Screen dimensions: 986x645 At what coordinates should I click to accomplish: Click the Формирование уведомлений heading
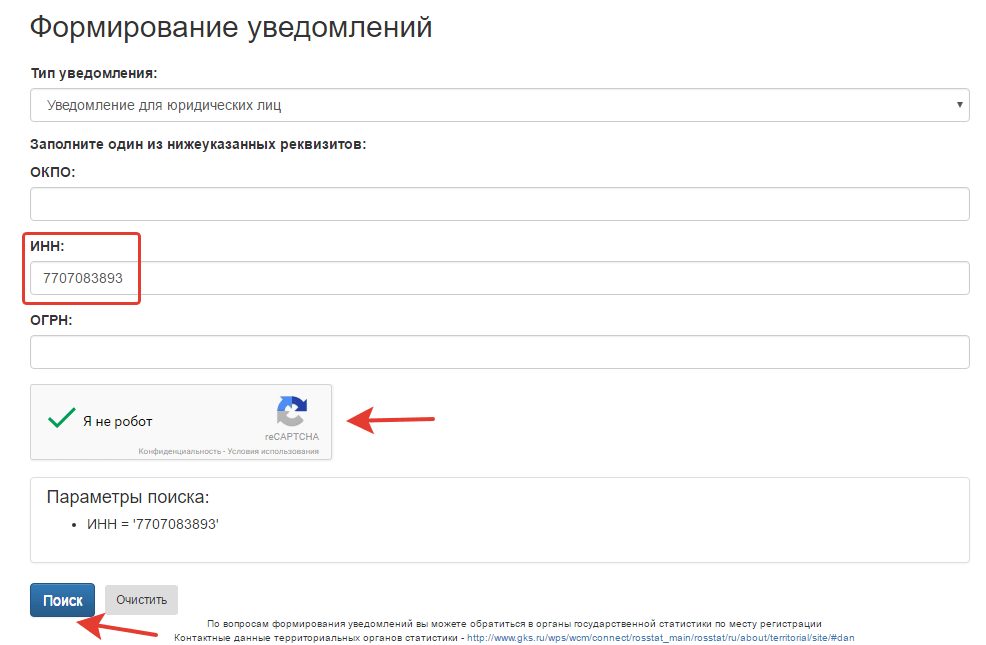click(231, 27)
